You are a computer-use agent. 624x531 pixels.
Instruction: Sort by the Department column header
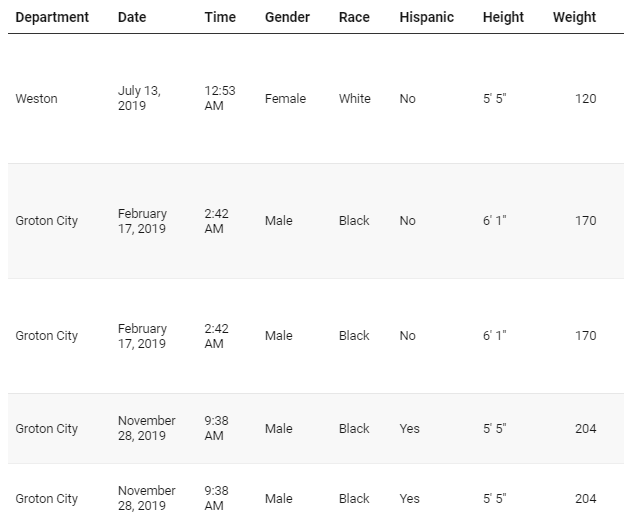[x=52, y=17]
